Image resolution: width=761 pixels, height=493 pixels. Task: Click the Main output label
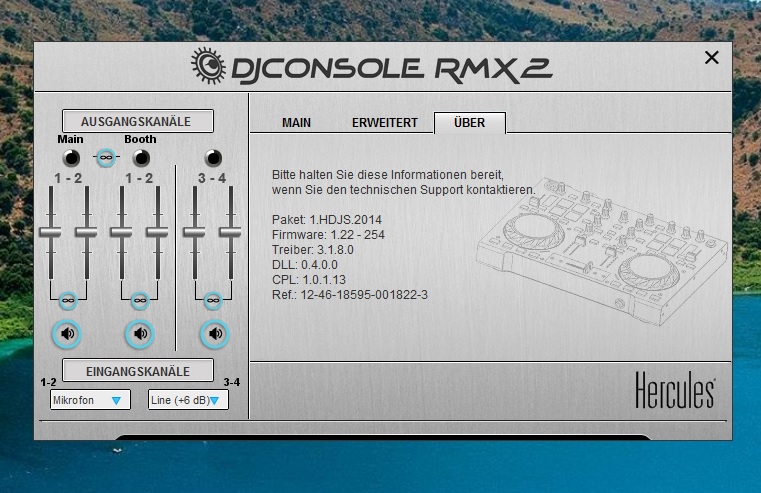pyautogui.click(x=70, y=139)
